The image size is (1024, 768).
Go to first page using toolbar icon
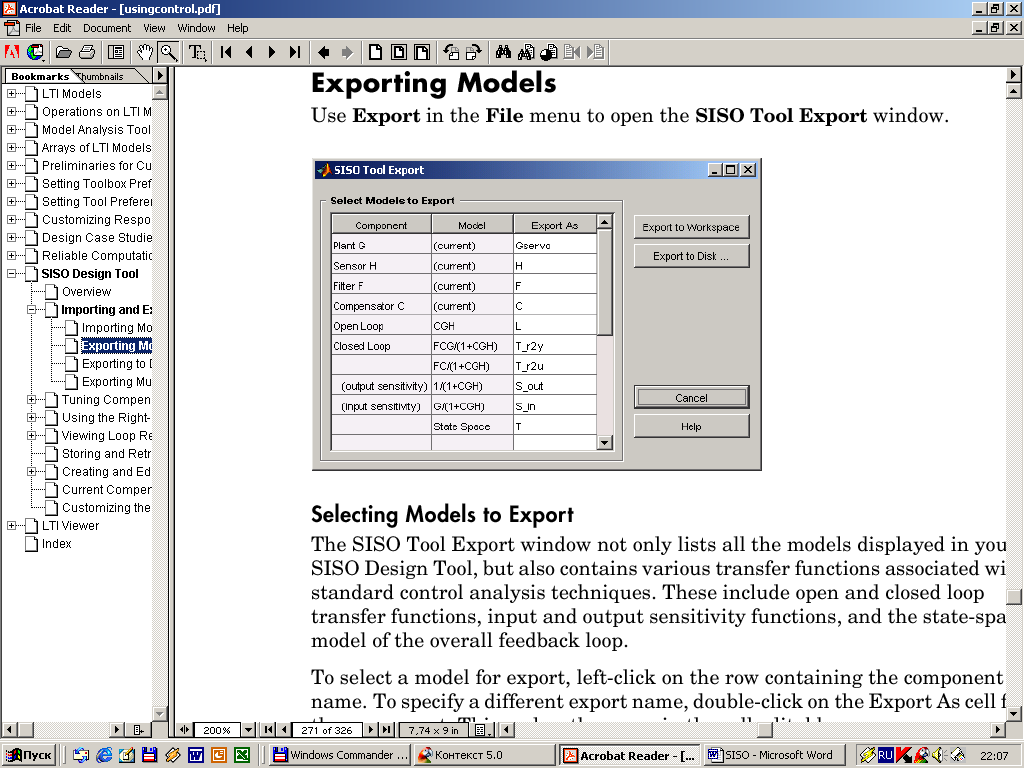pyautogui.click(x=227, y=52)
